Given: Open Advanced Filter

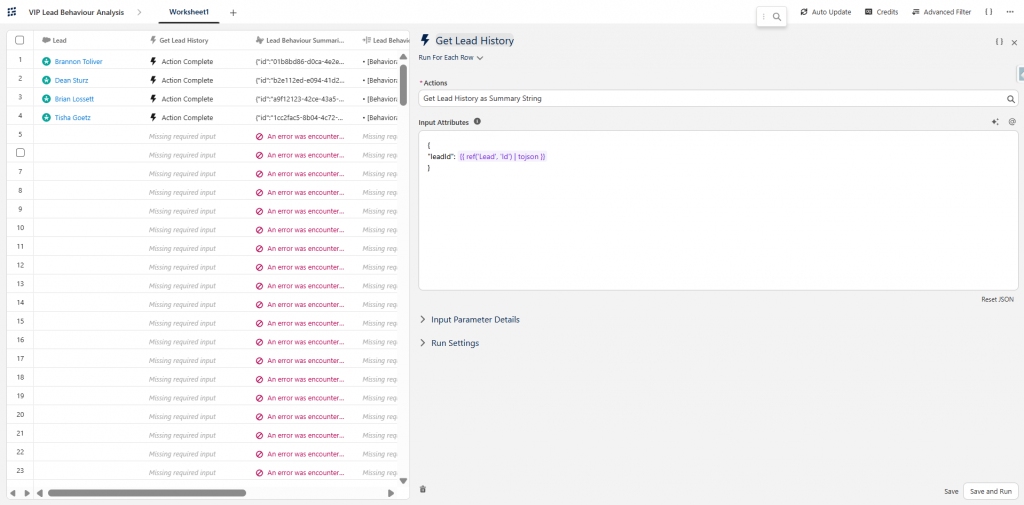Looking at the screenshot, I should [941, 12].
